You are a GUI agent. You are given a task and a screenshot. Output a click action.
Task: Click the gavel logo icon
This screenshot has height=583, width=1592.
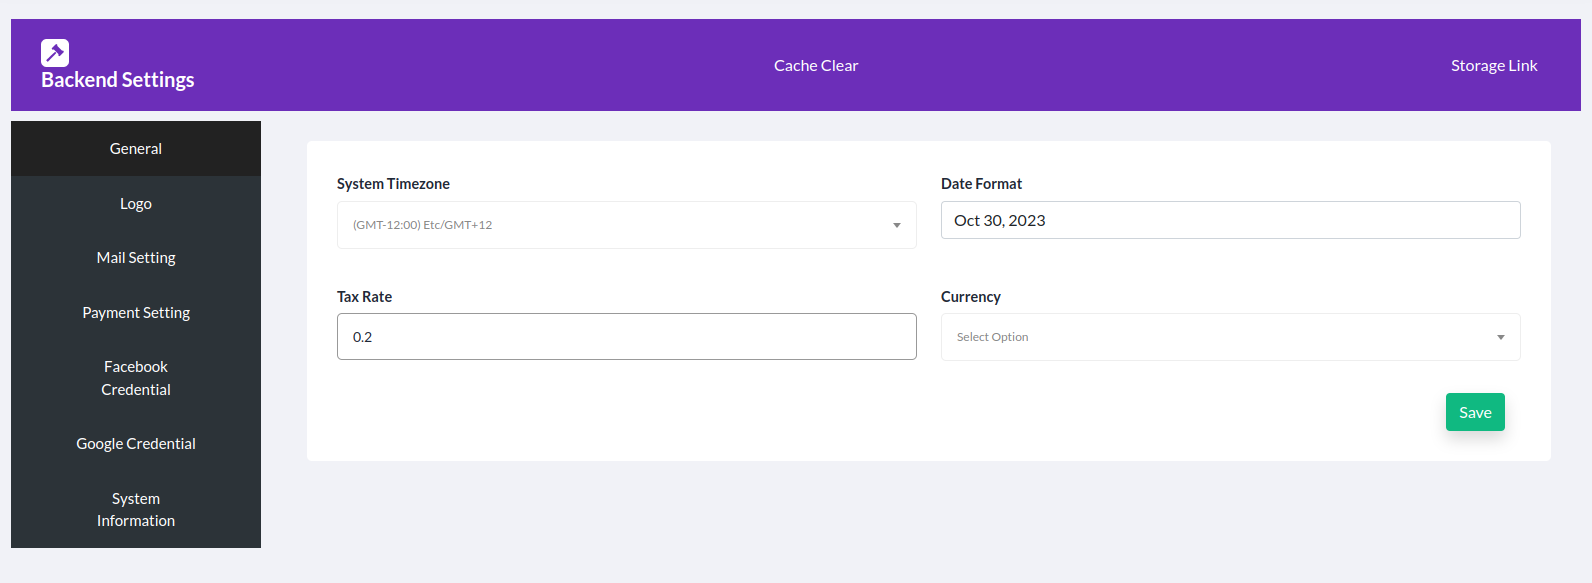click(55, 52)
